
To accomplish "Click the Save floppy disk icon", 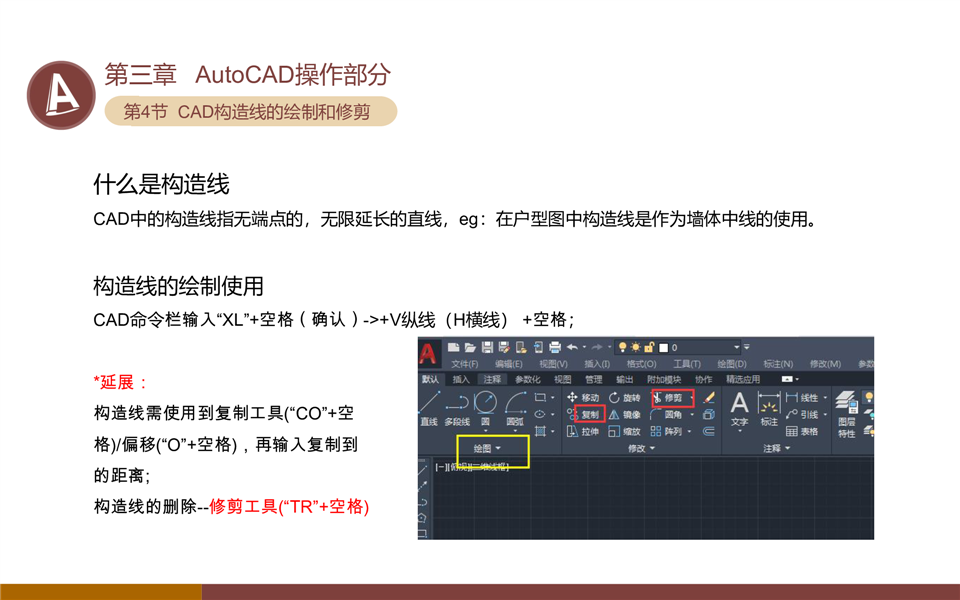I will point(487,347).
